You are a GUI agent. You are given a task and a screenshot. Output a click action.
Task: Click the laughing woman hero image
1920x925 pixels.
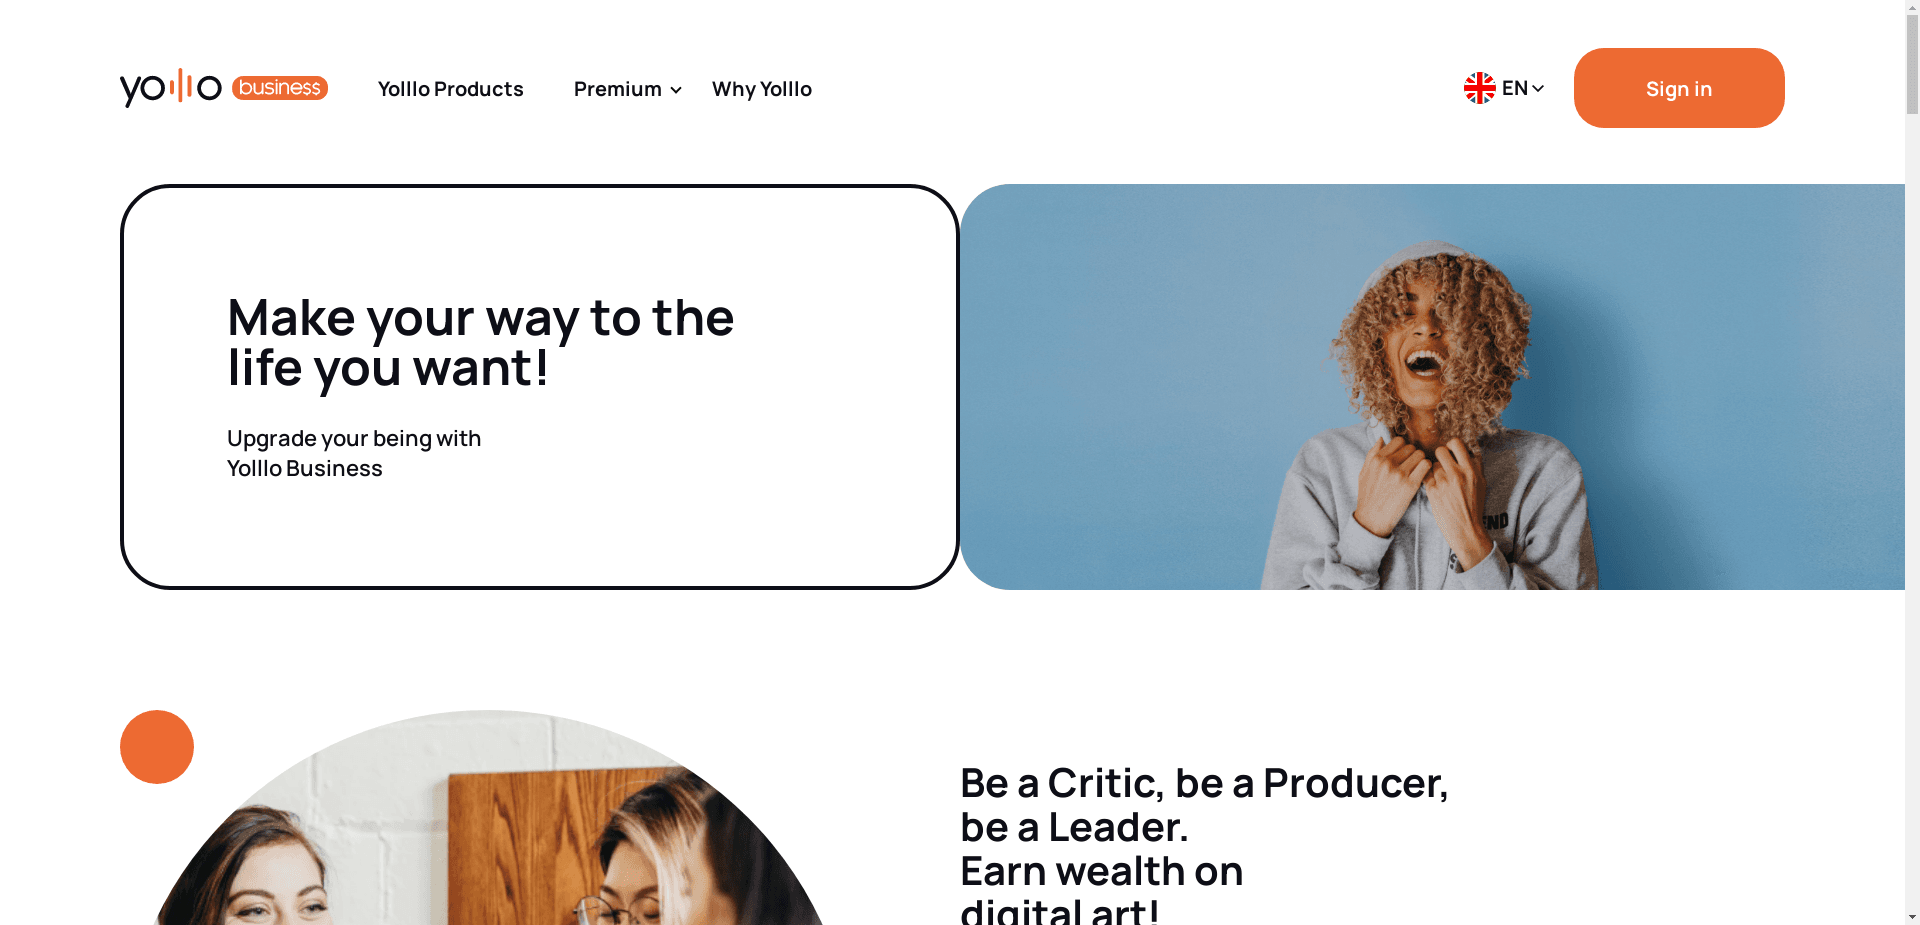coord(1432,387)
